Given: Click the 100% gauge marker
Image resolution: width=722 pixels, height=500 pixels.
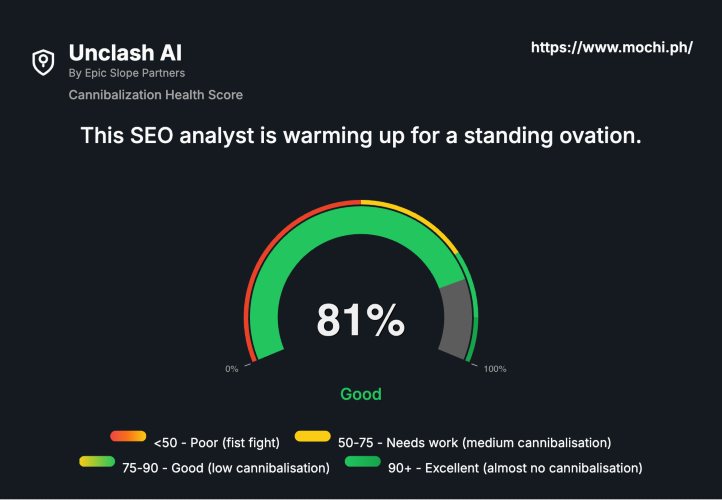Looking at the screenshot, I should tap(495, 369).
